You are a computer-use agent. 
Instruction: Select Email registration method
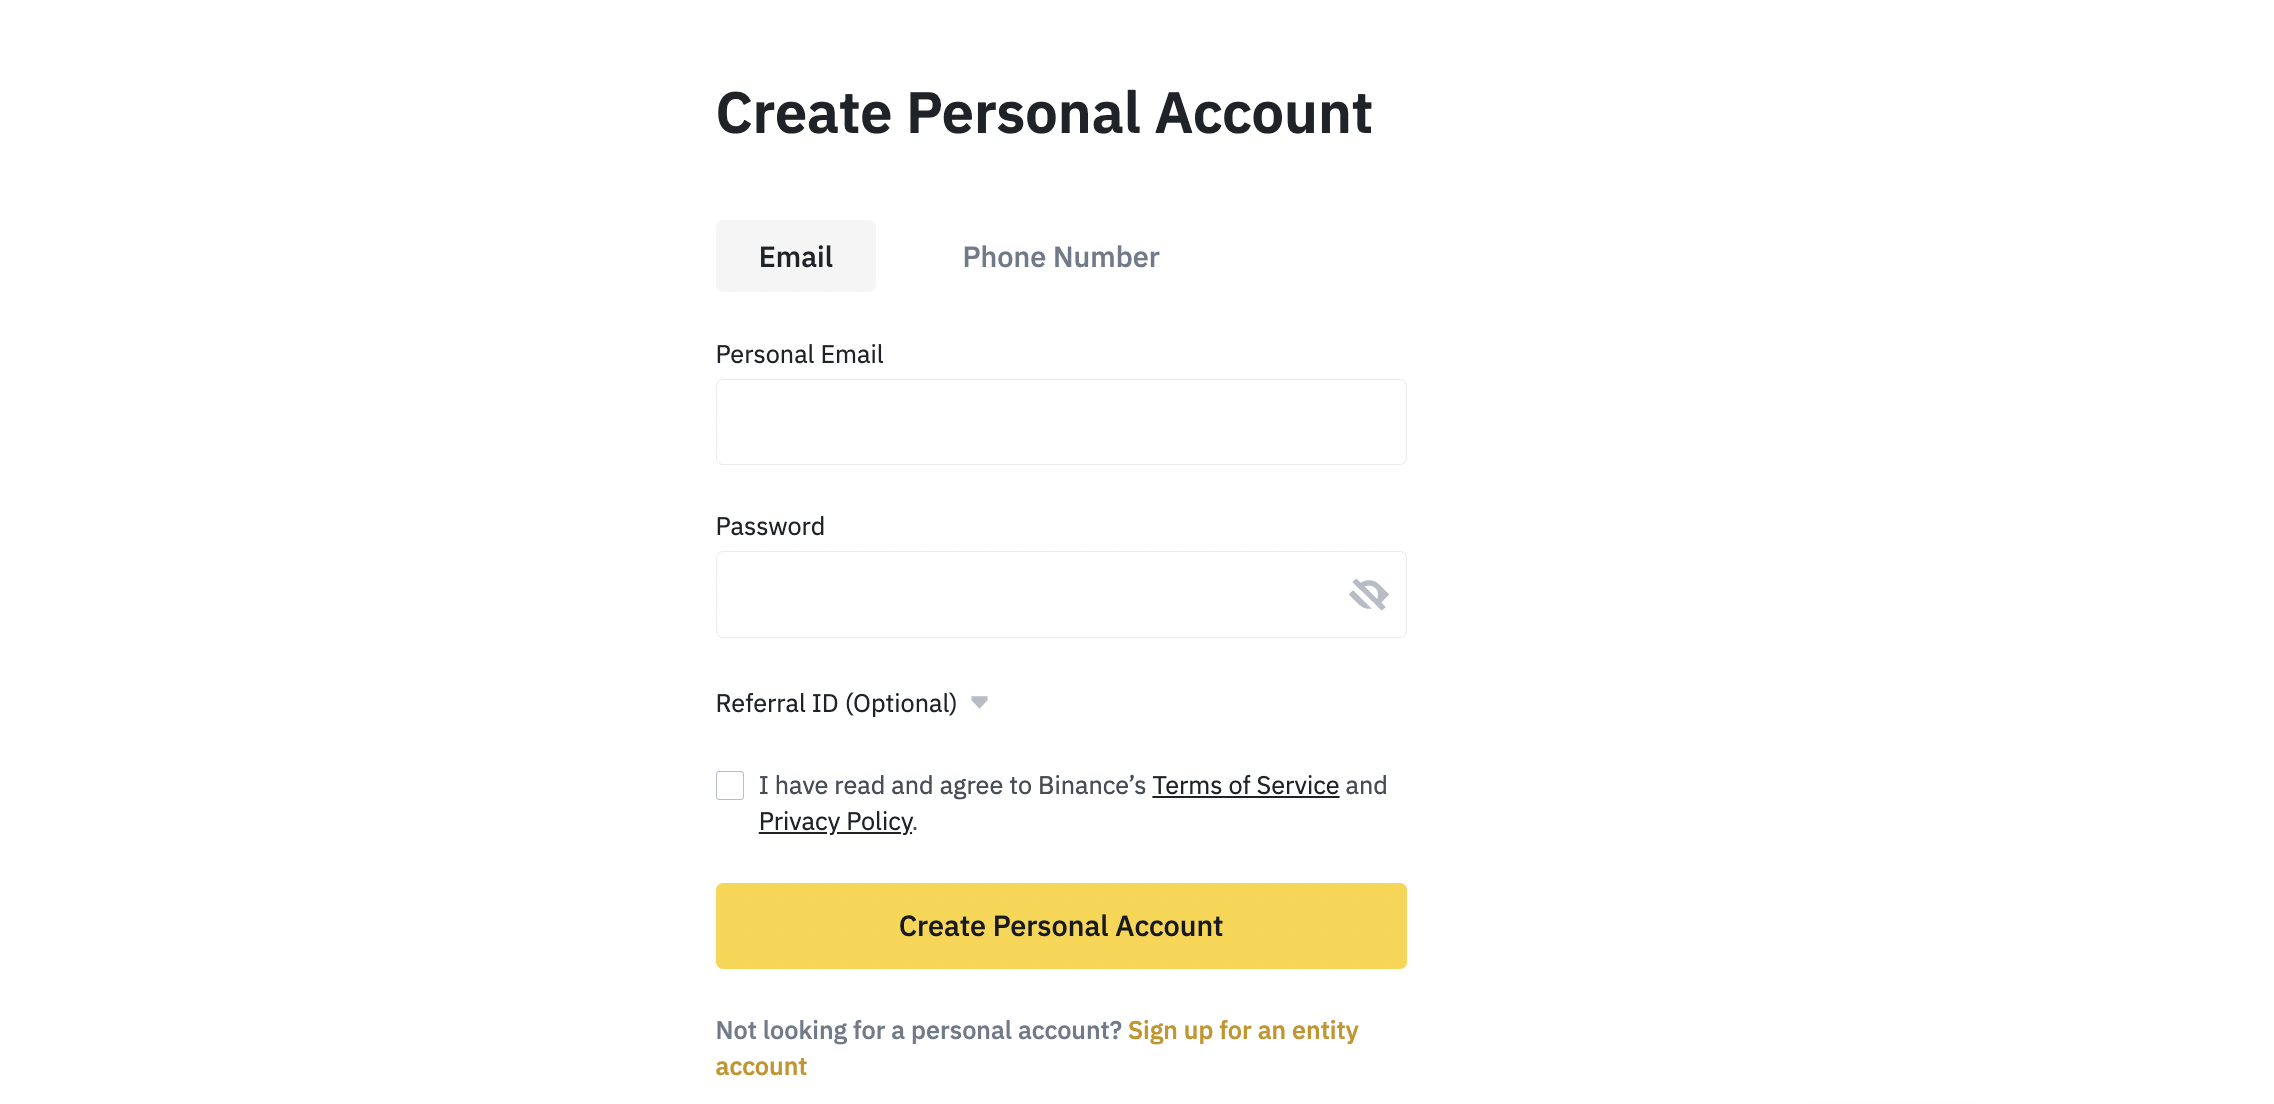796,255
